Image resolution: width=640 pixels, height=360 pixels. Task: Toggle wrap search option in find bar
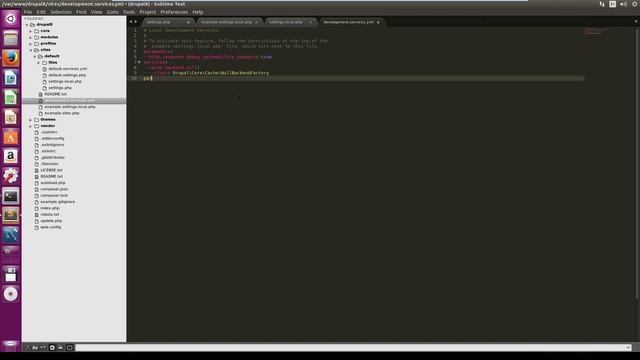coord(52,348)
